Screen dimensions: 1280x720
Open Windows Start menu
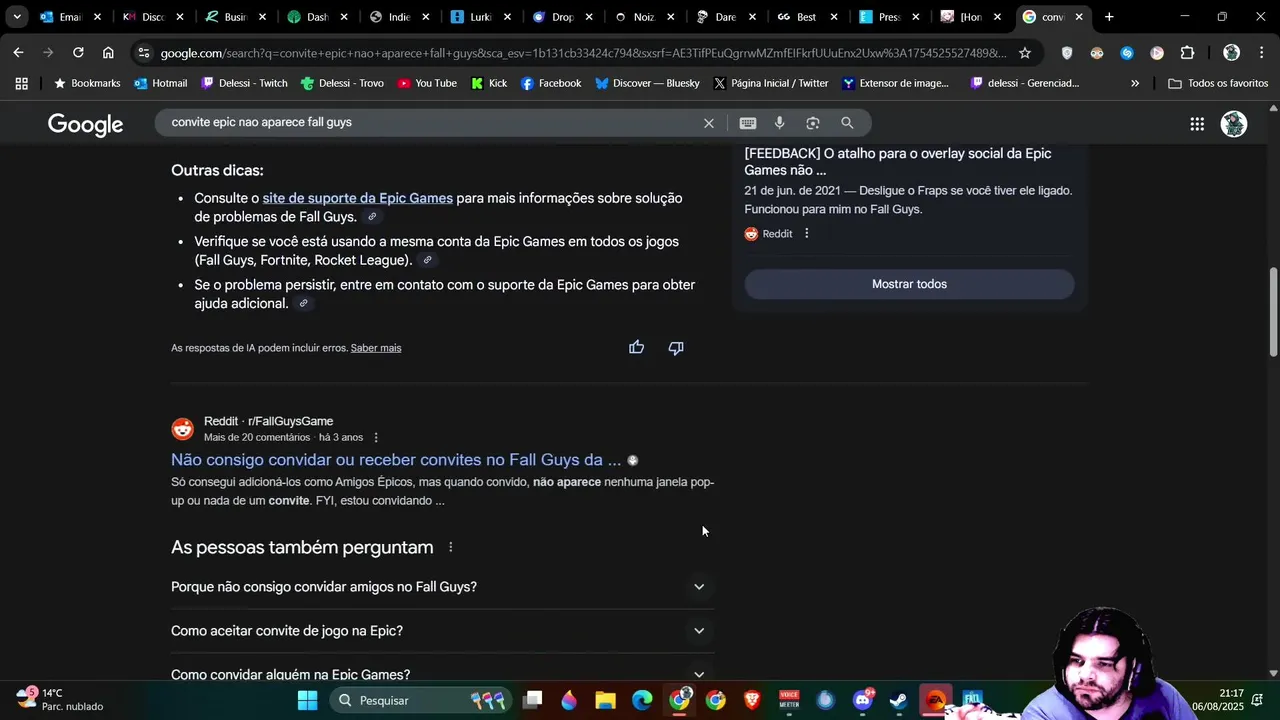pos(307,700)
